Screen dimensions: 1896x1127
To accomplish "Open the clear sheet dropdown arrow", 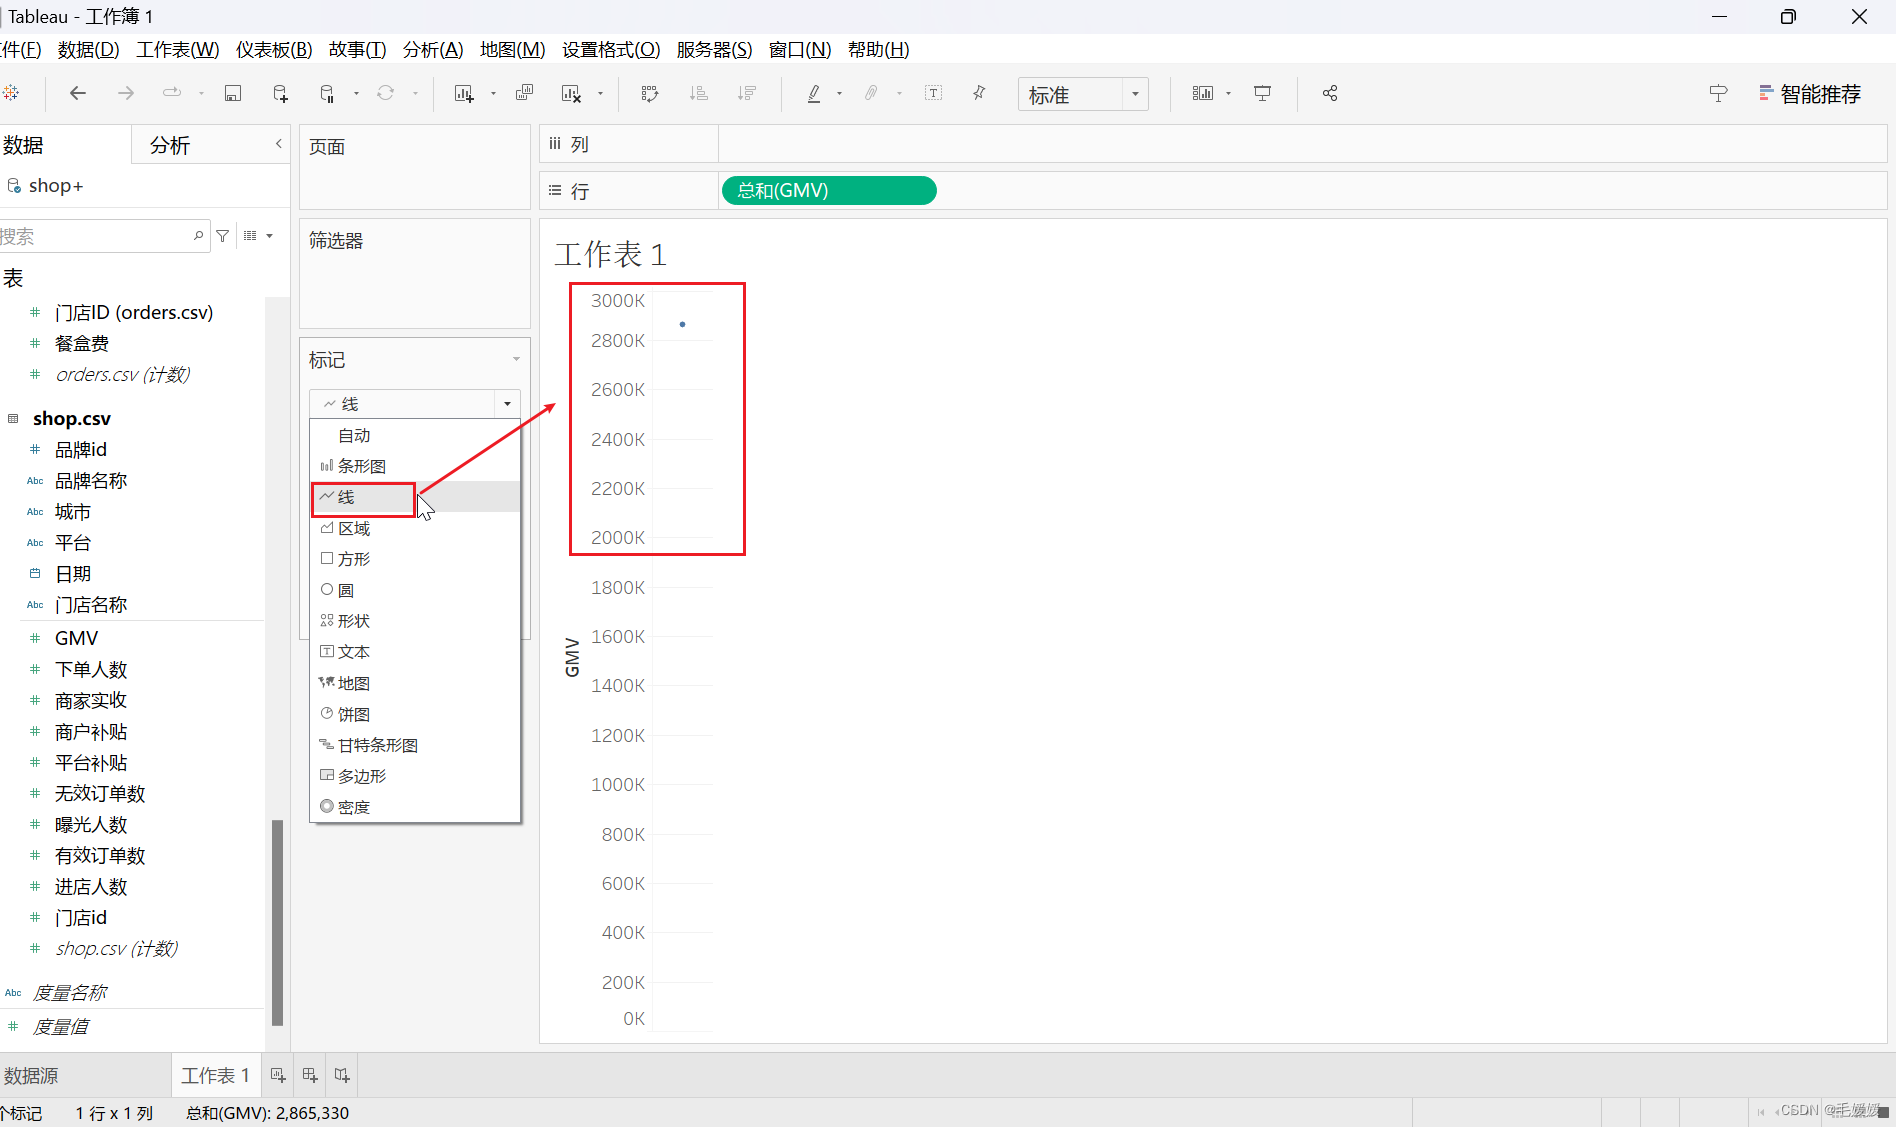I will click(600, 94).
